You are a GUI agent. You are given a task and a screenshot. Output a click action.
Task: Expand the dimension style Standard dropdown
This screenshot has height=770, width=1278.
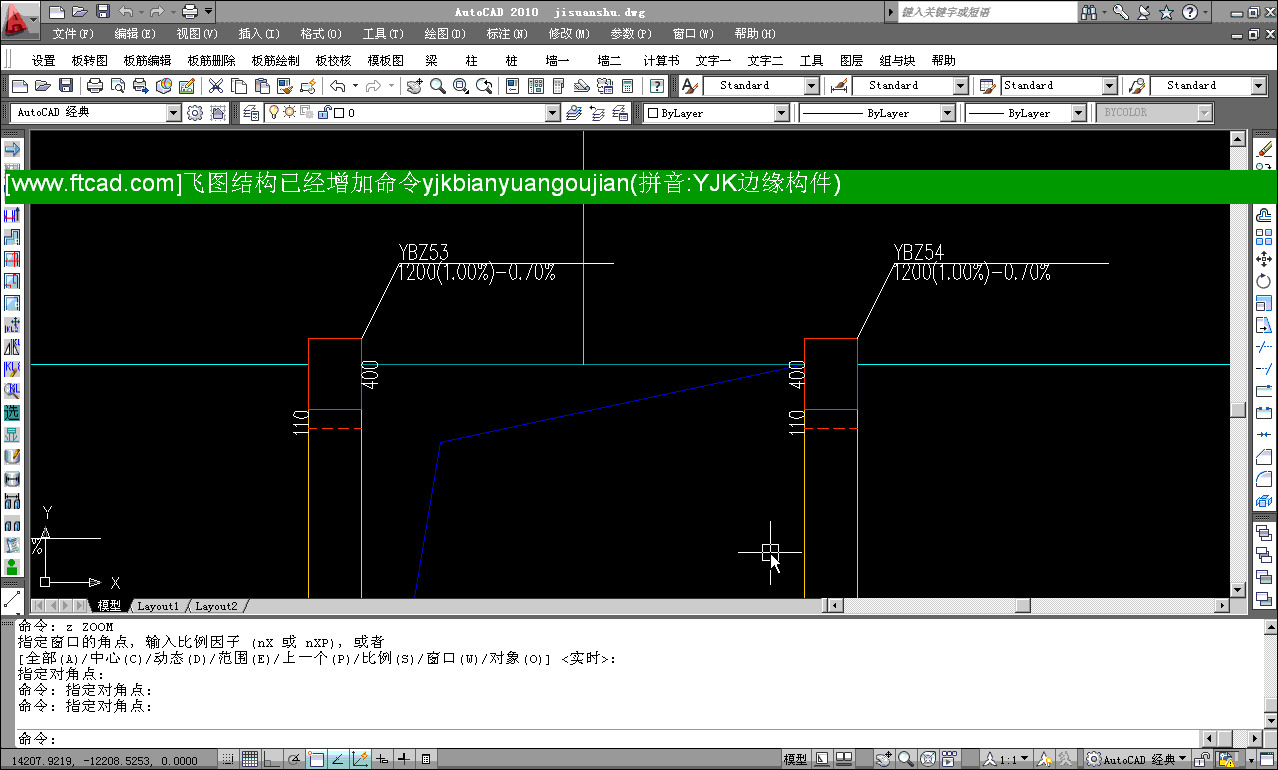point(961,86)
